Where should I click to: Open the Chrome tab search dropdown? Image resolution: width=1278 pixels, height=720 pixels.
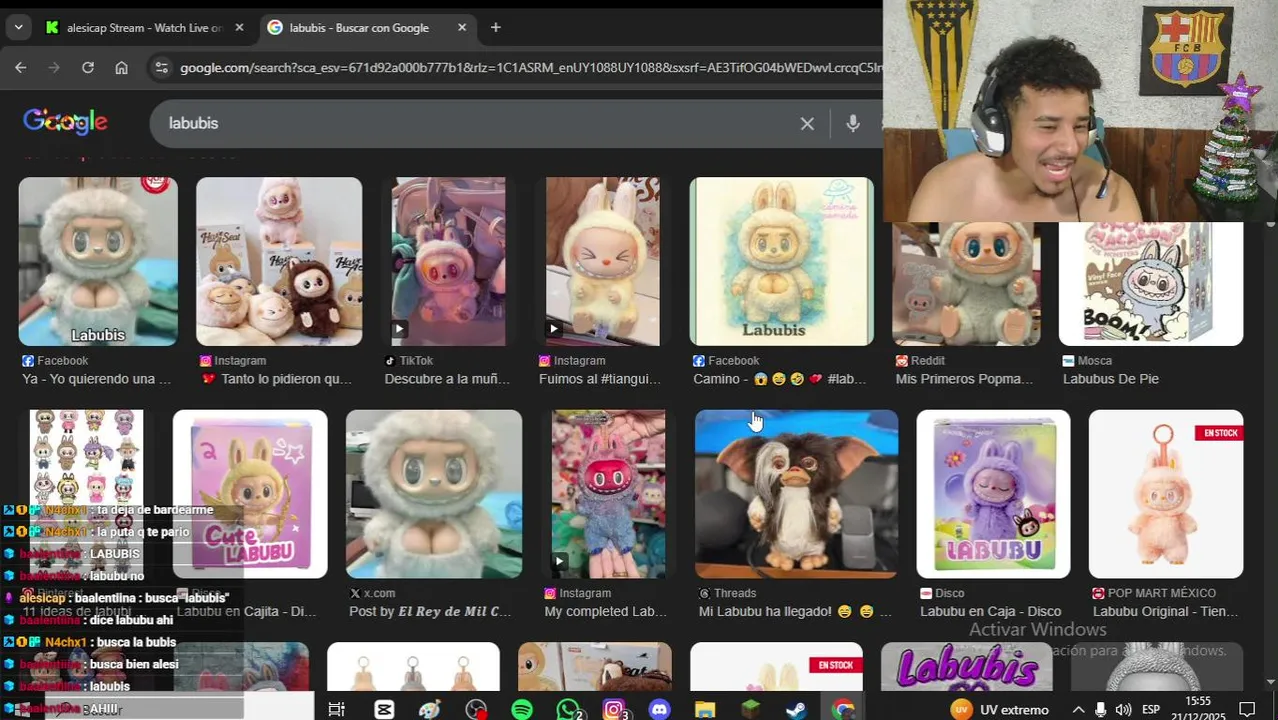18,27
